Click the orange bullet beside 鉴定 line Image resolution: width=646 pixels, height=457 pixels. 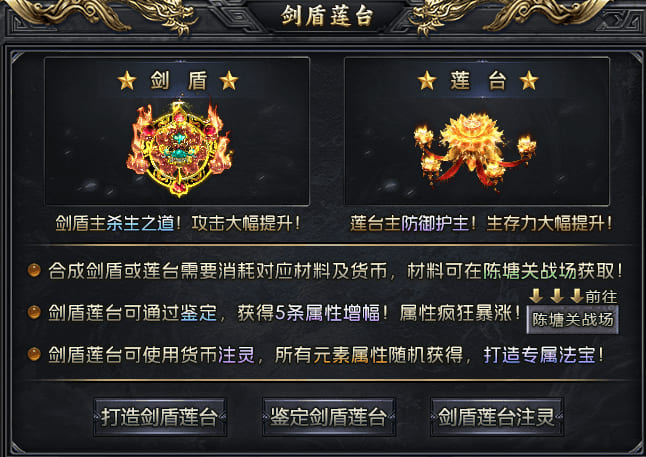(34, 312)
